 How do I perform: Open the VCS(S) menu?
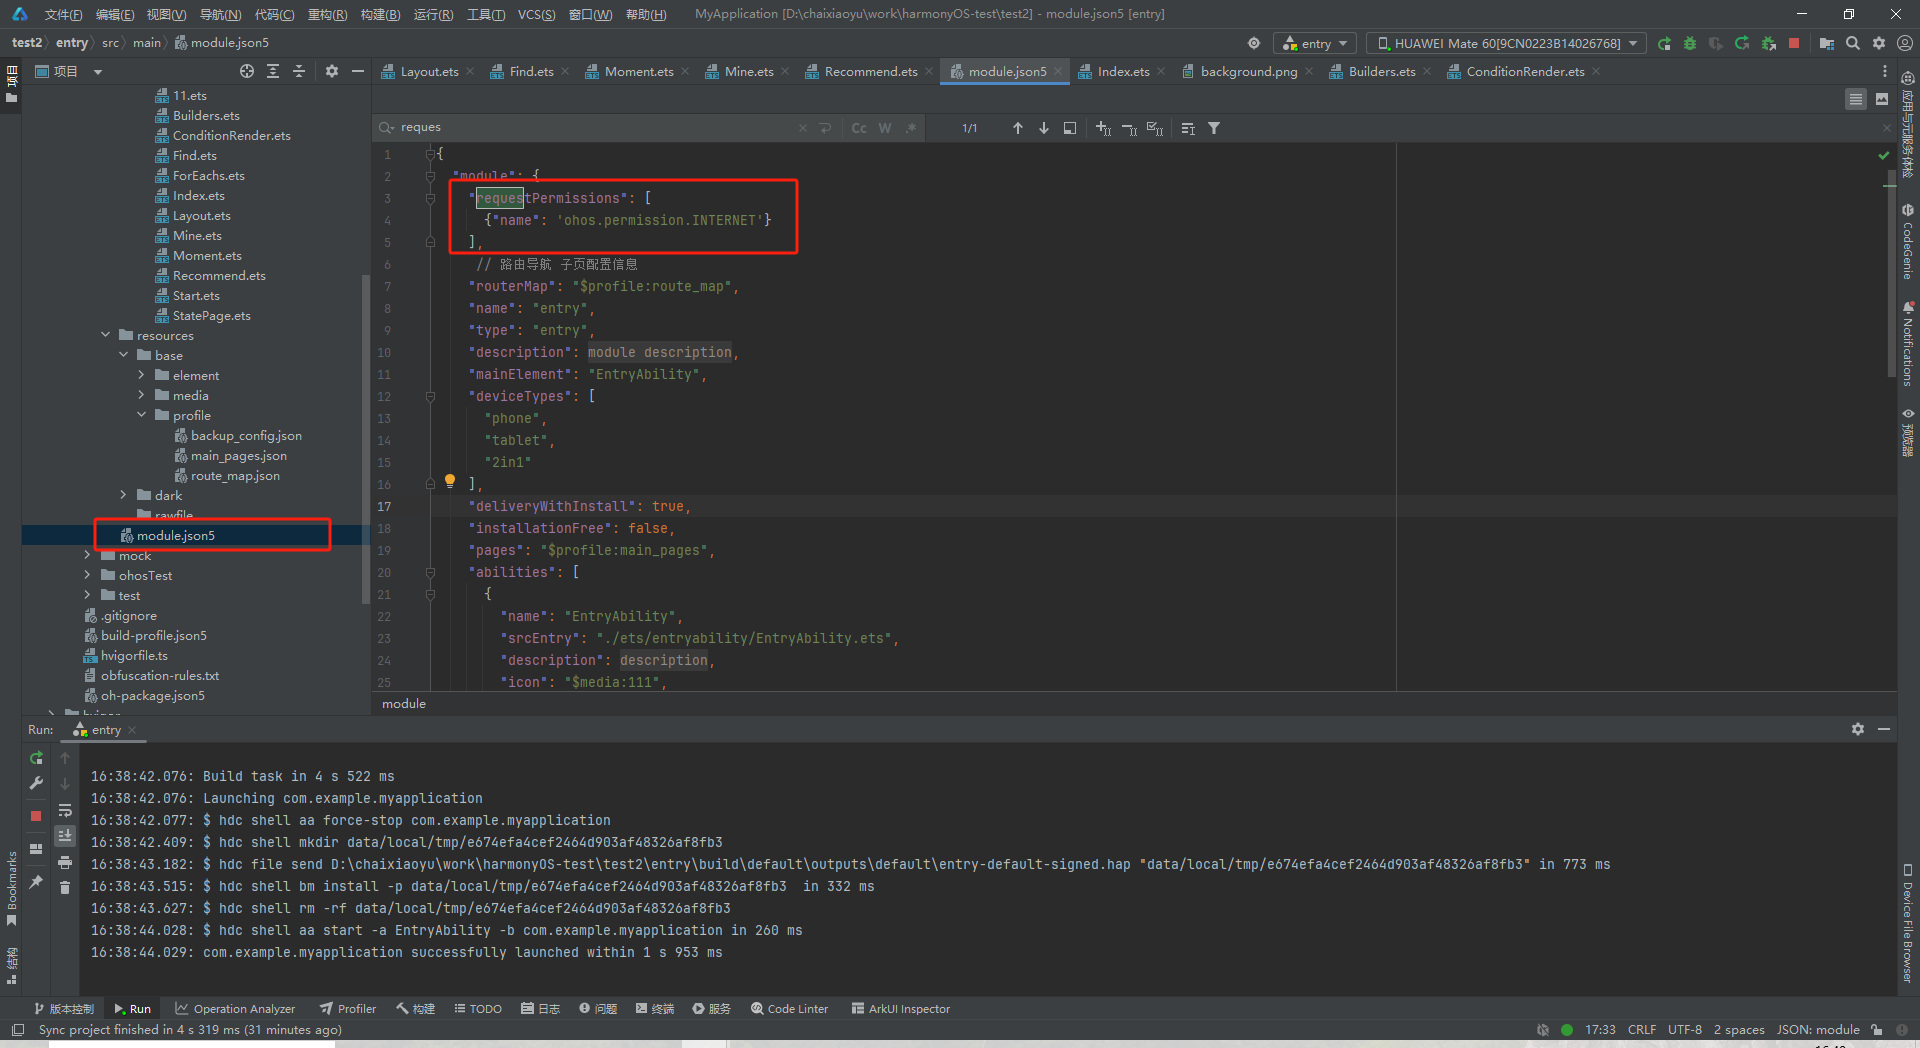[x=536, y=14]
